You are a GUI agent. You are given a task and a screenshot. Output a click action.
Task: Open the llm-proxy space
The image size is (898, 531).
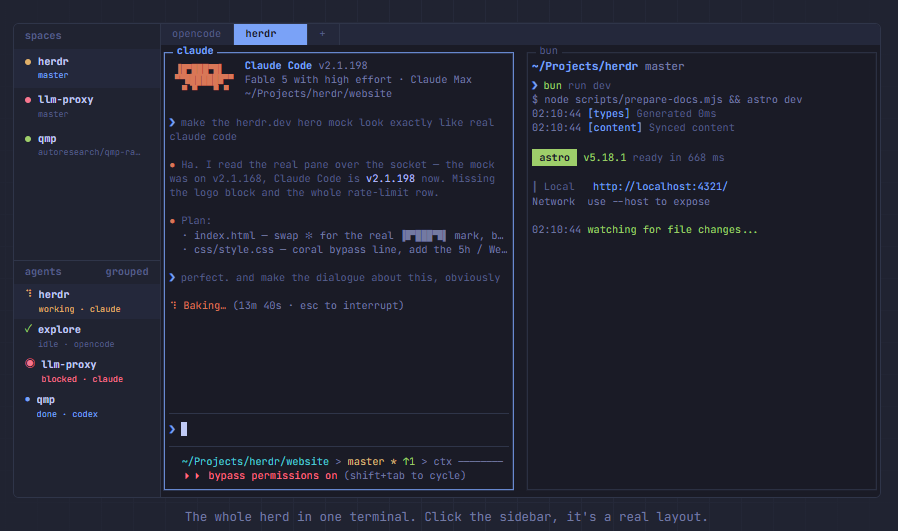click(87, 107)
